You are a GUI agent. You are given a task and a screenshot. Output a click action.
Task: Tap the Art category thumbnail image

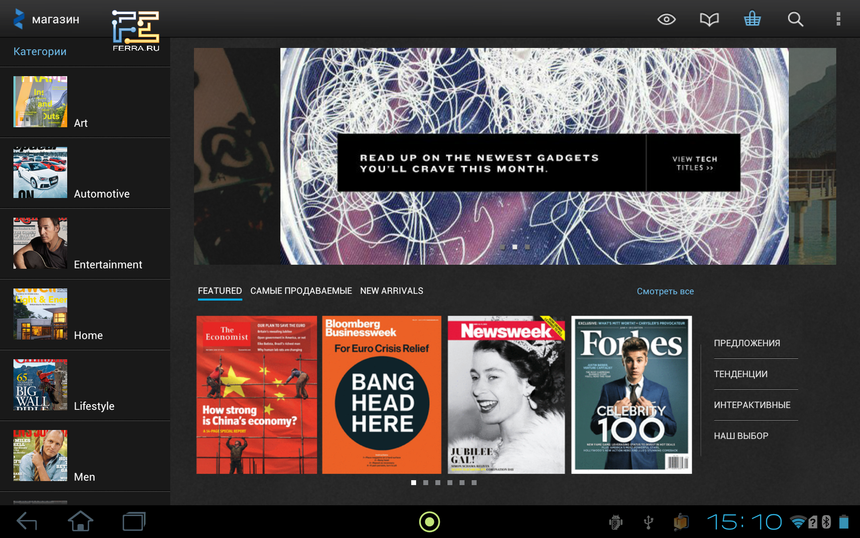(40, 102)
